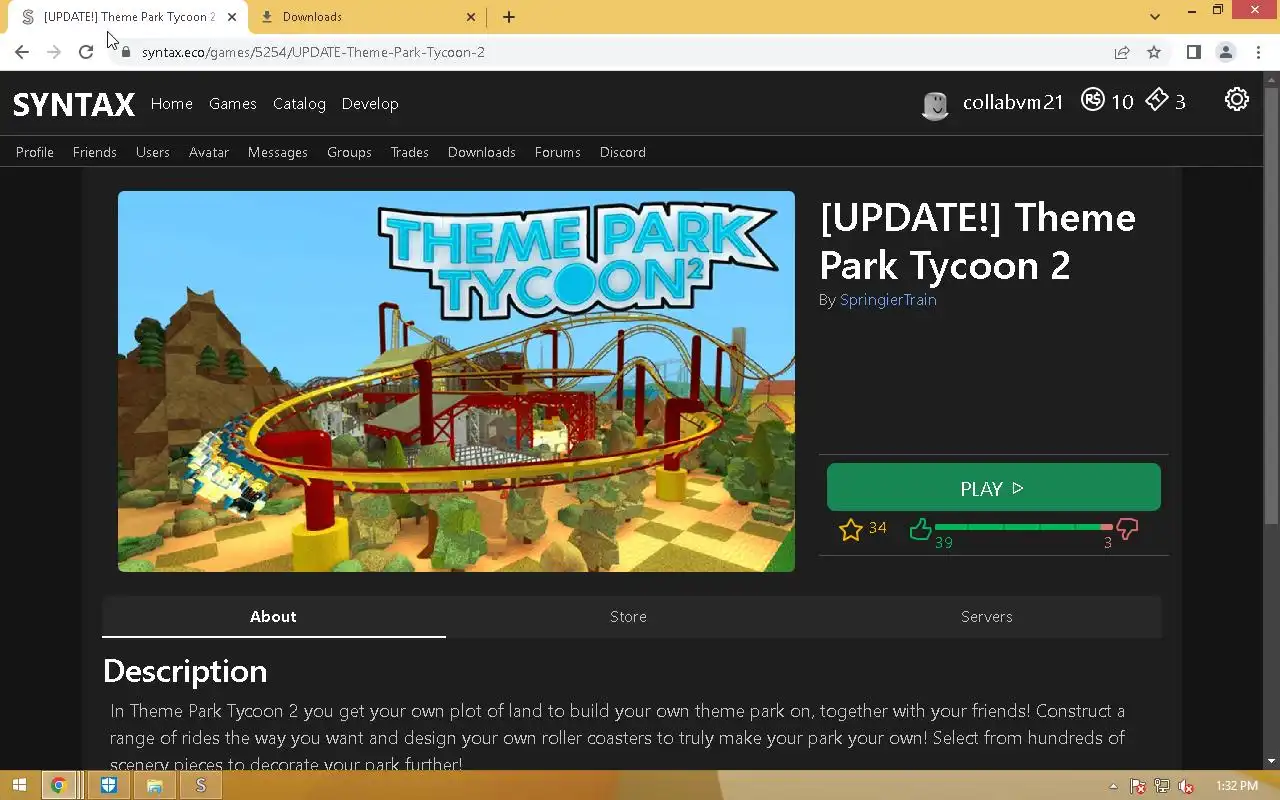Image resolution: width=1280 pixels, height=800 pixels.
Task: Click network icon in system tray
Action: (1162, 787)
